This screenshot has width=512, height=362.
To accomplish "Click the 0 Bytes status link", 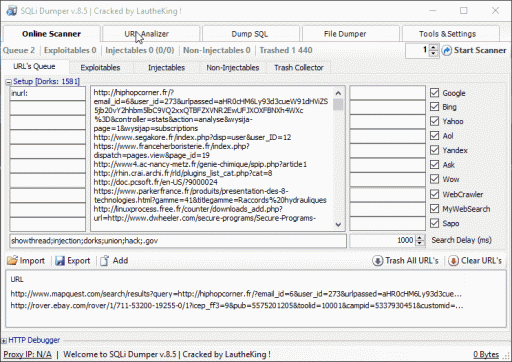I will click(x=486, y=354).
